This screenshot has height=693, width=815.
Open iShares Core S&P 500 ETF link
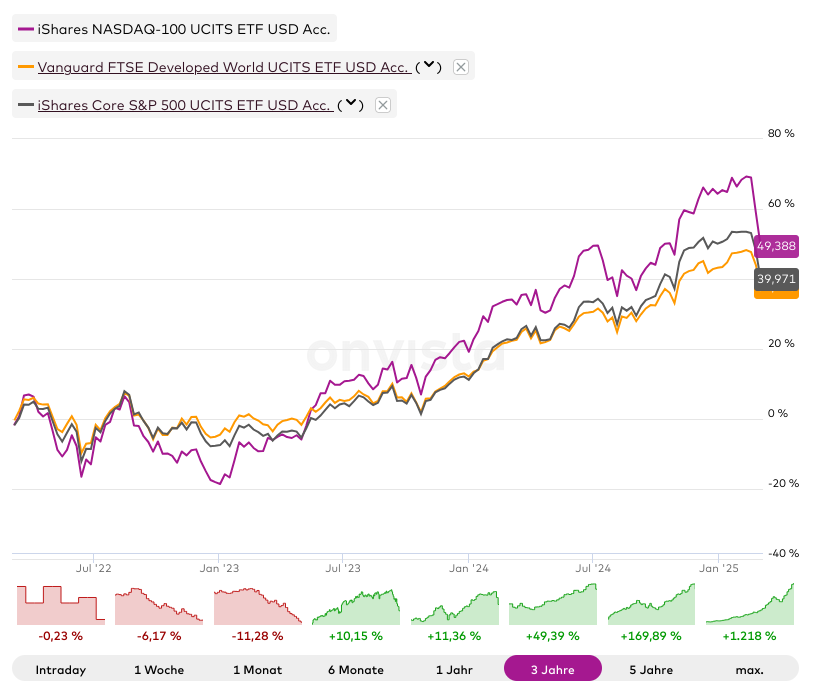[184, 105]
